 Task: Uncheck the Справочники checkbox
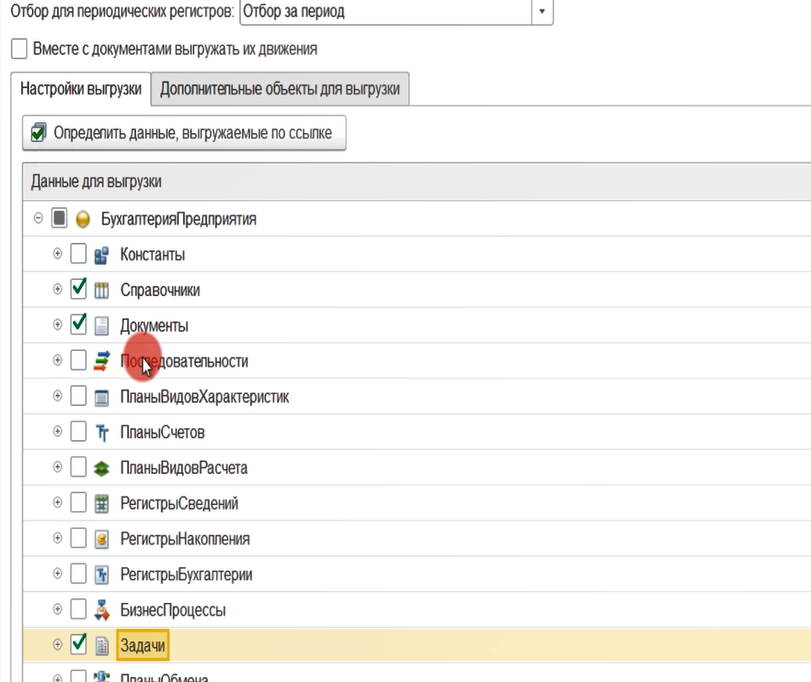78,289
